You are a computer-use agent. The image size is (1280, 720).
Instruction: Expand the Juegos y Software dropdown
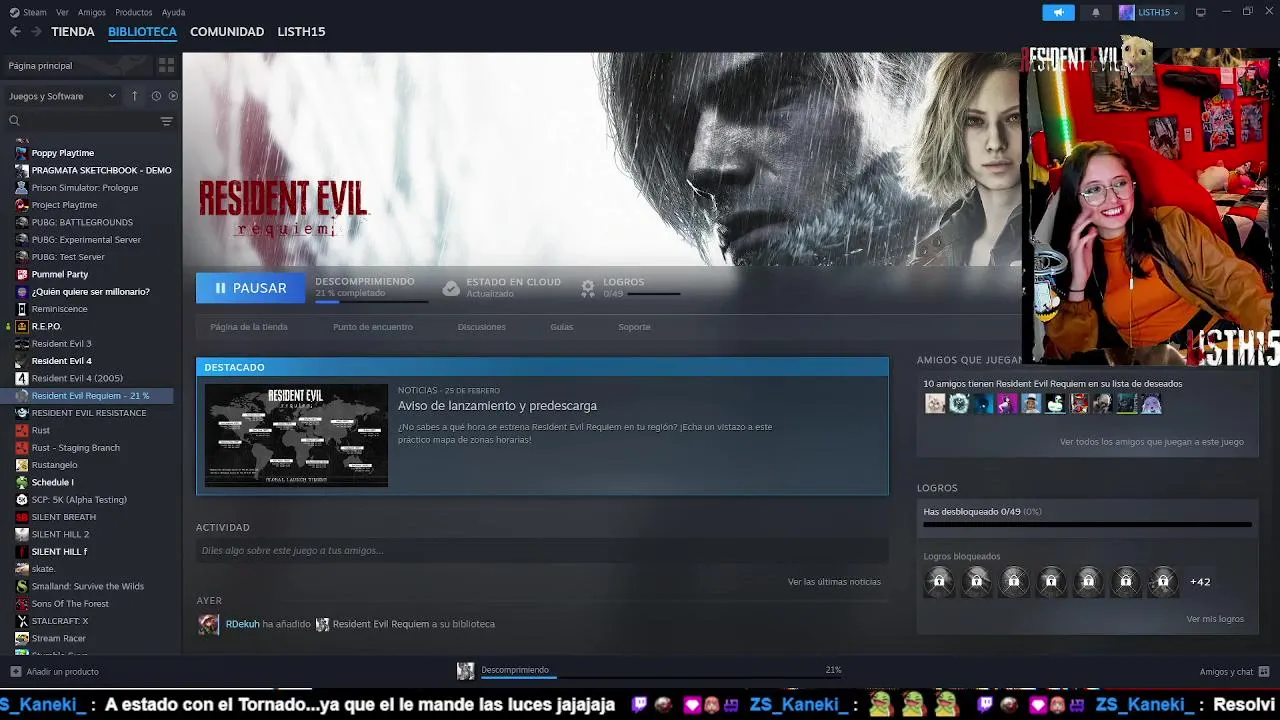[62, 96]
